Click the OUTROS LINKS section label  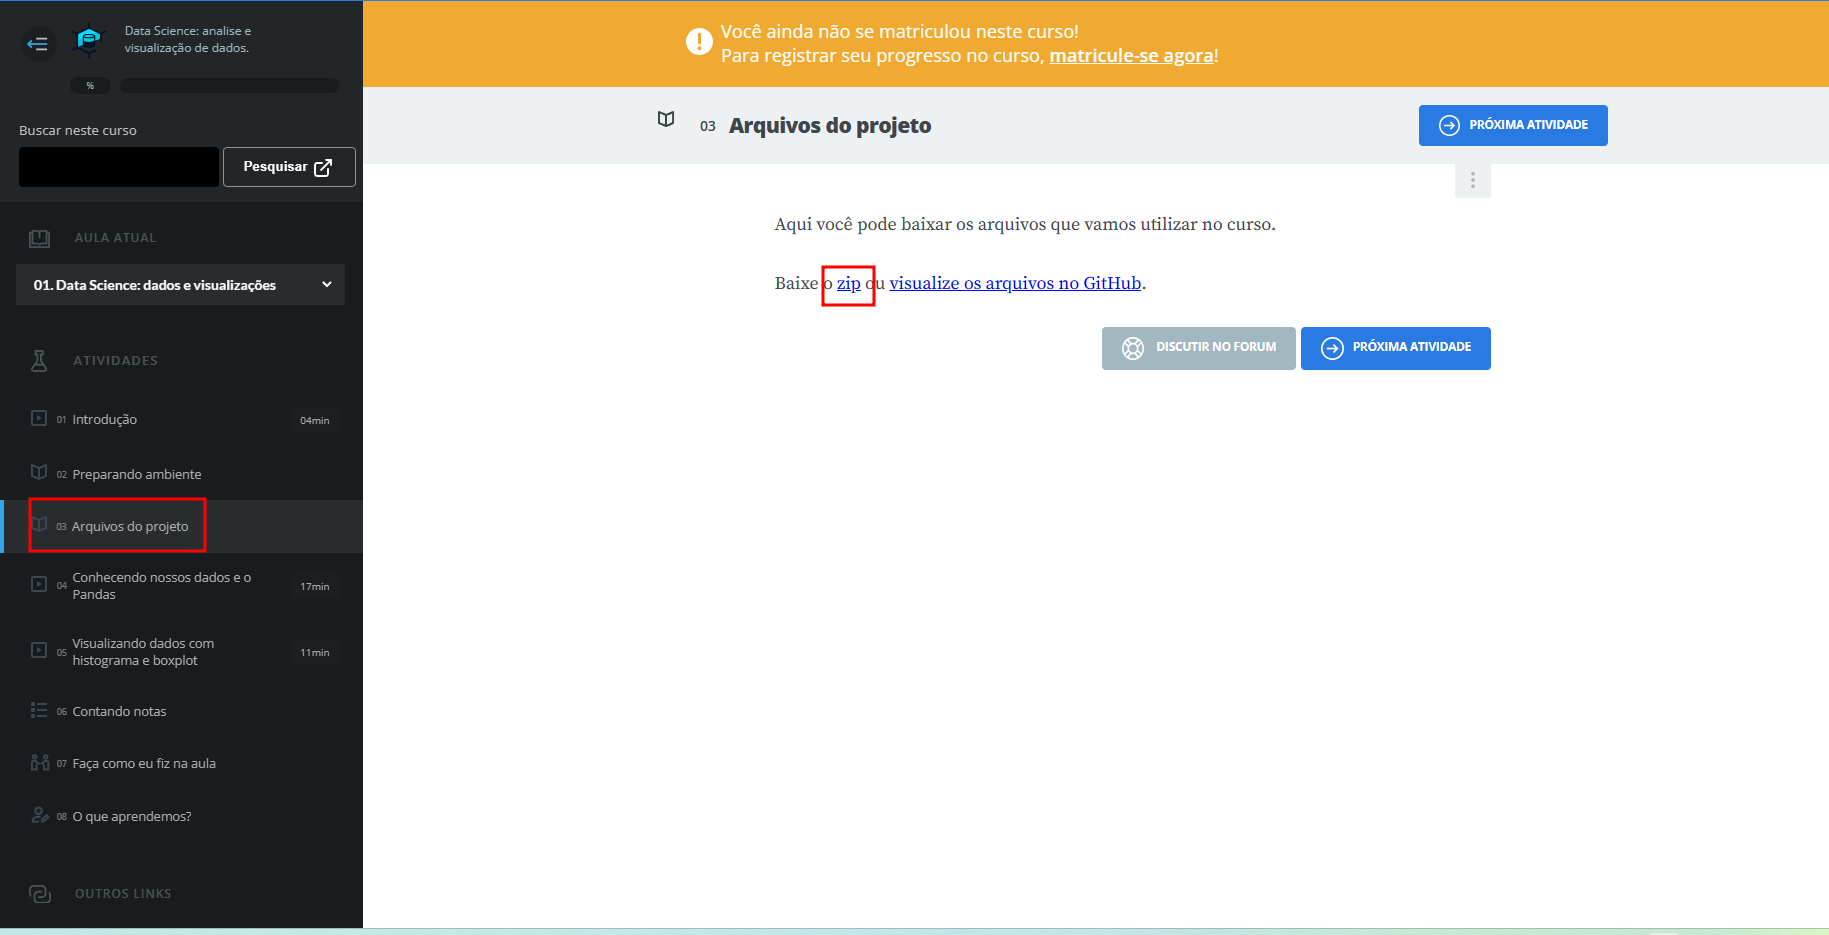coord(123,894)
